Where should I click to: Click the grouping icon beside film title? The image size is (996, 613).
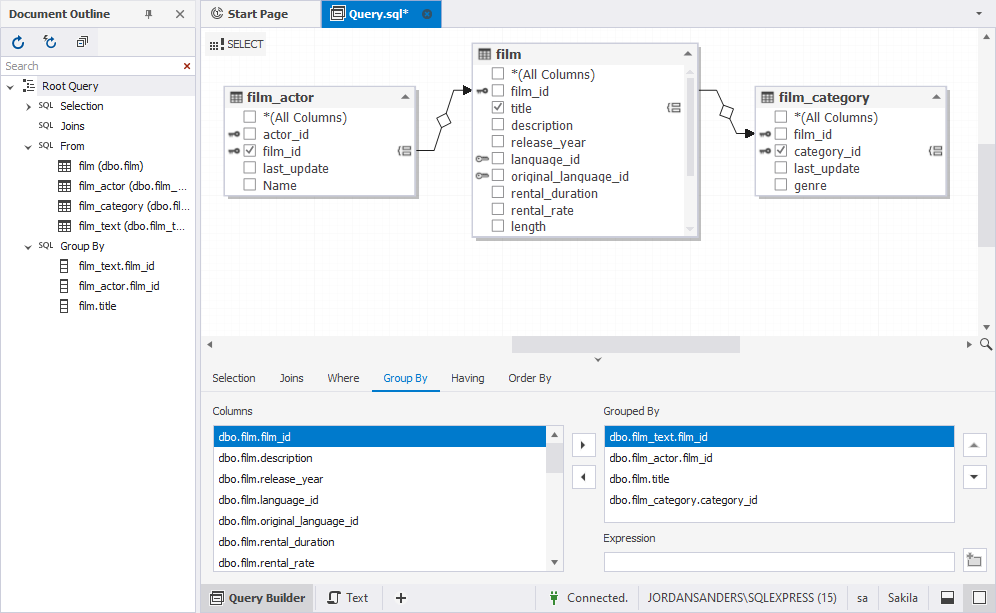point(674,108)
